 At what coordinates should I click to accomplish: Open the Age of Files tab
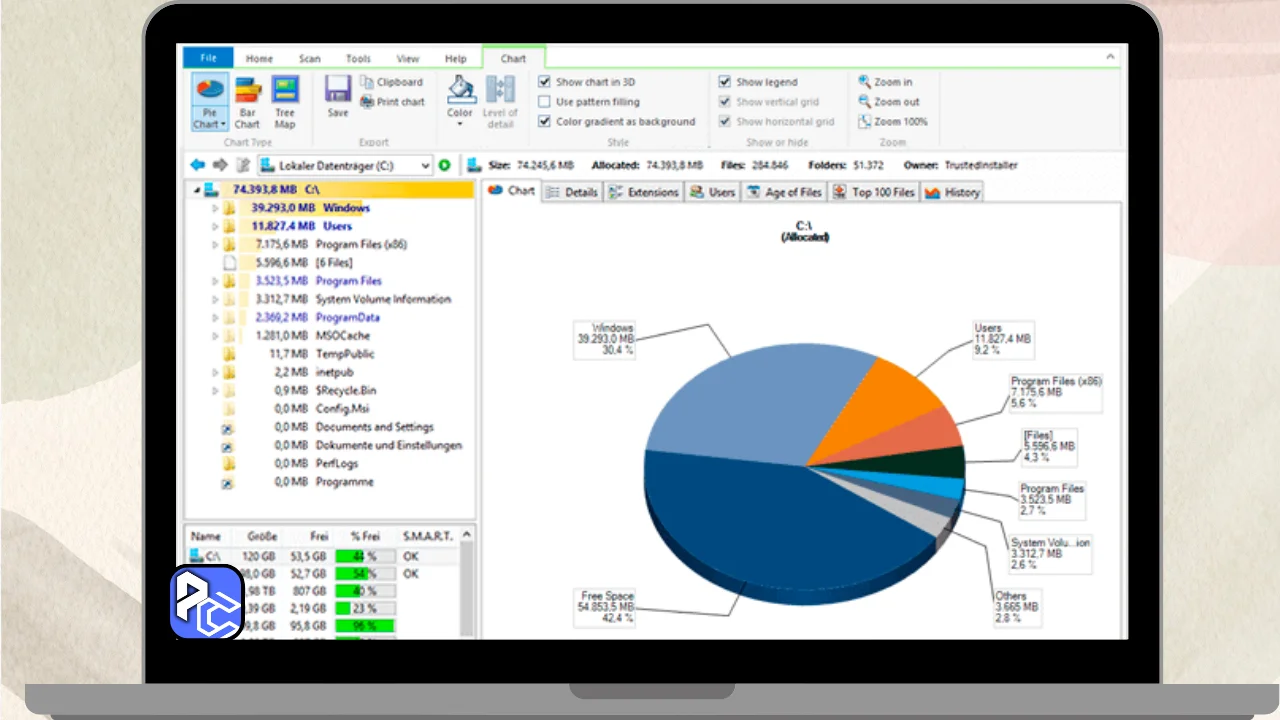coord(785,192)
